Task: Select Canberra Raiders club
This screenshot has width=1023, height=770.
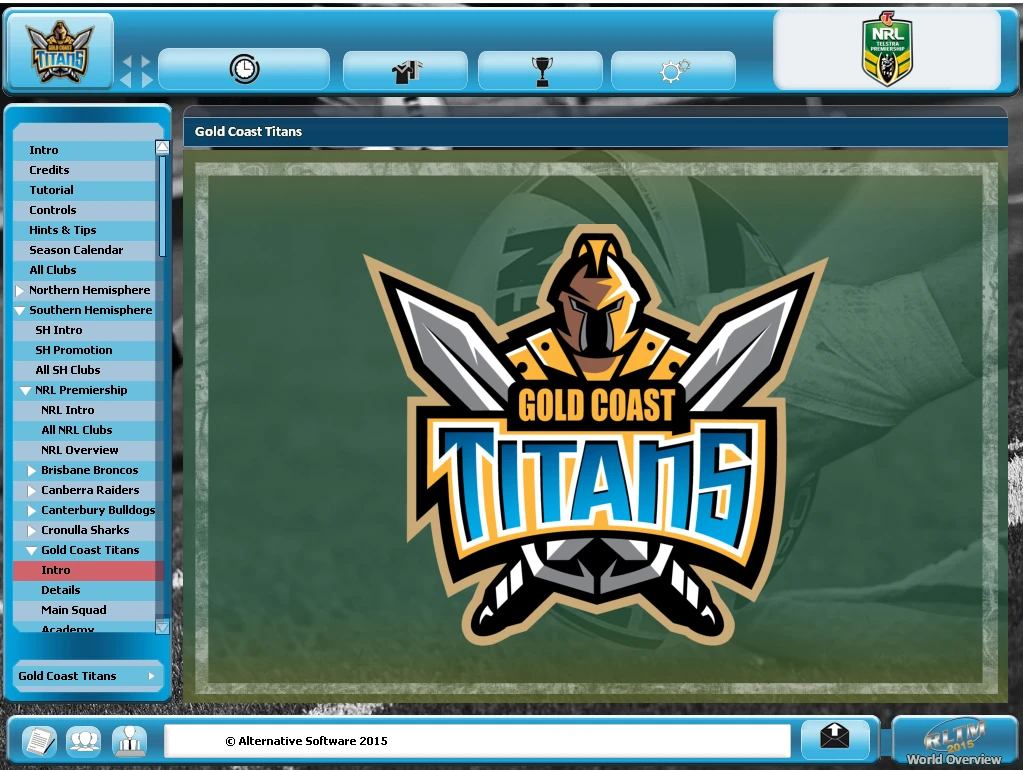Action: pyautogui.click(x=90, y=490)
